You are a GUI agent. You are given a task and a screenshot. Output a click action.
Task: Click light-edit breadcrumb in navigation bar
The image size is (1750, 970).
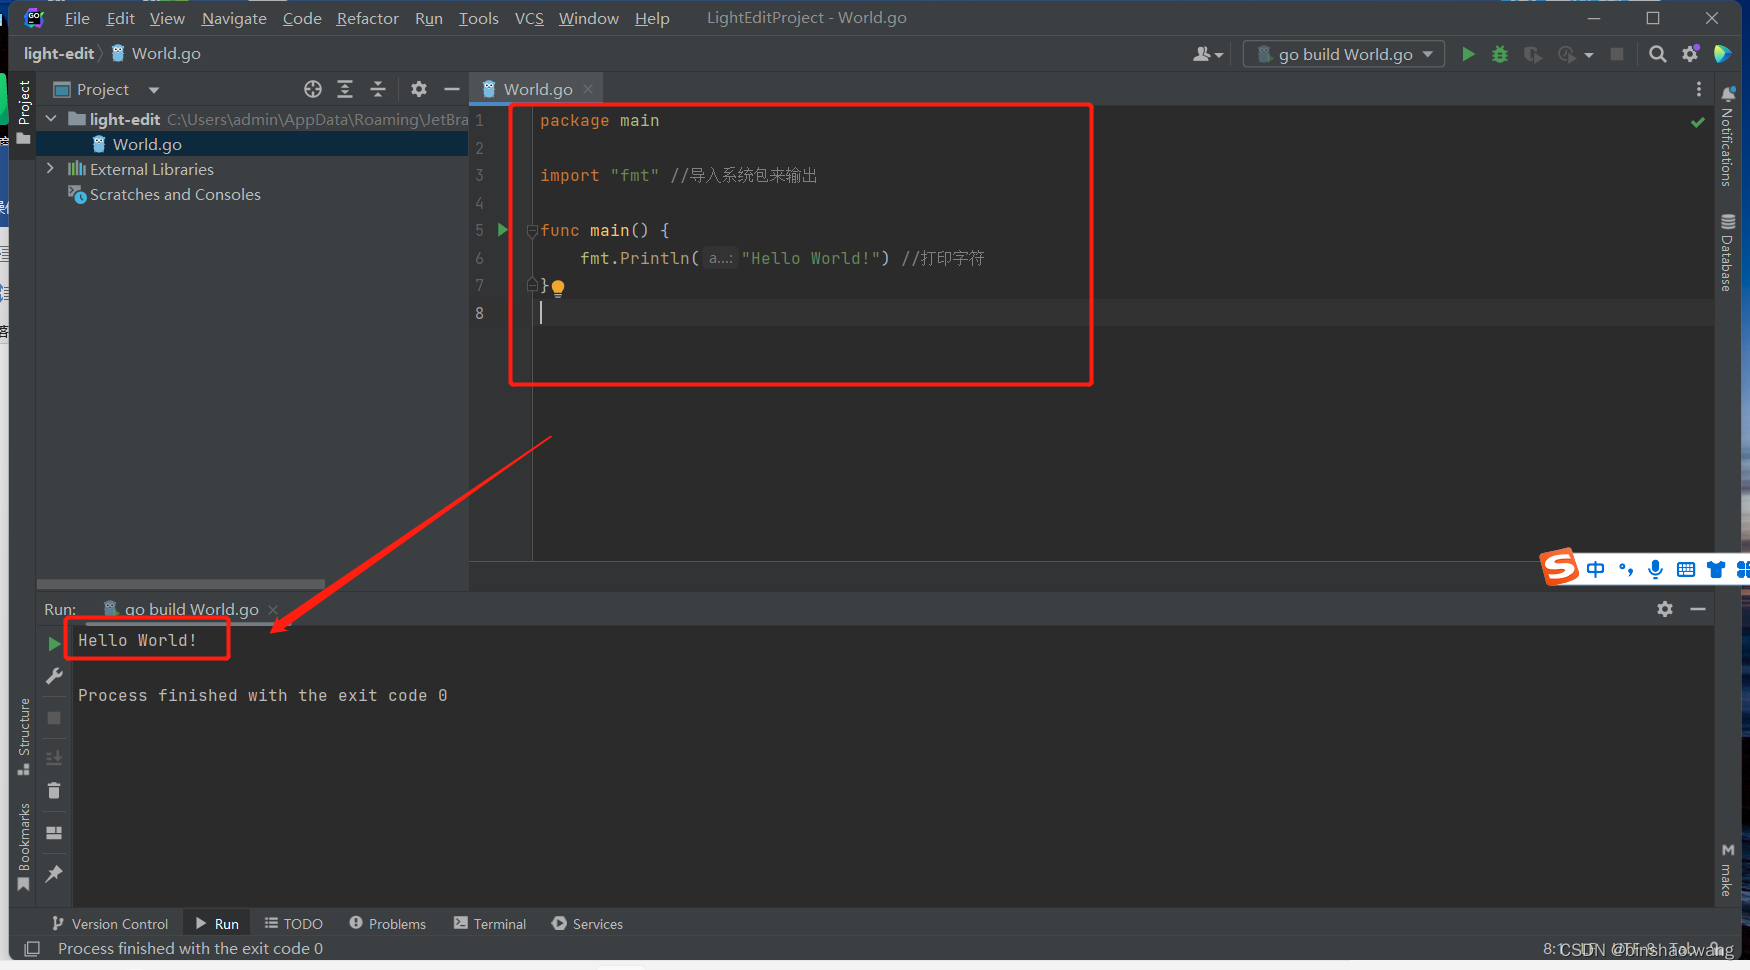pyautogui.click(x=59, y=53)
